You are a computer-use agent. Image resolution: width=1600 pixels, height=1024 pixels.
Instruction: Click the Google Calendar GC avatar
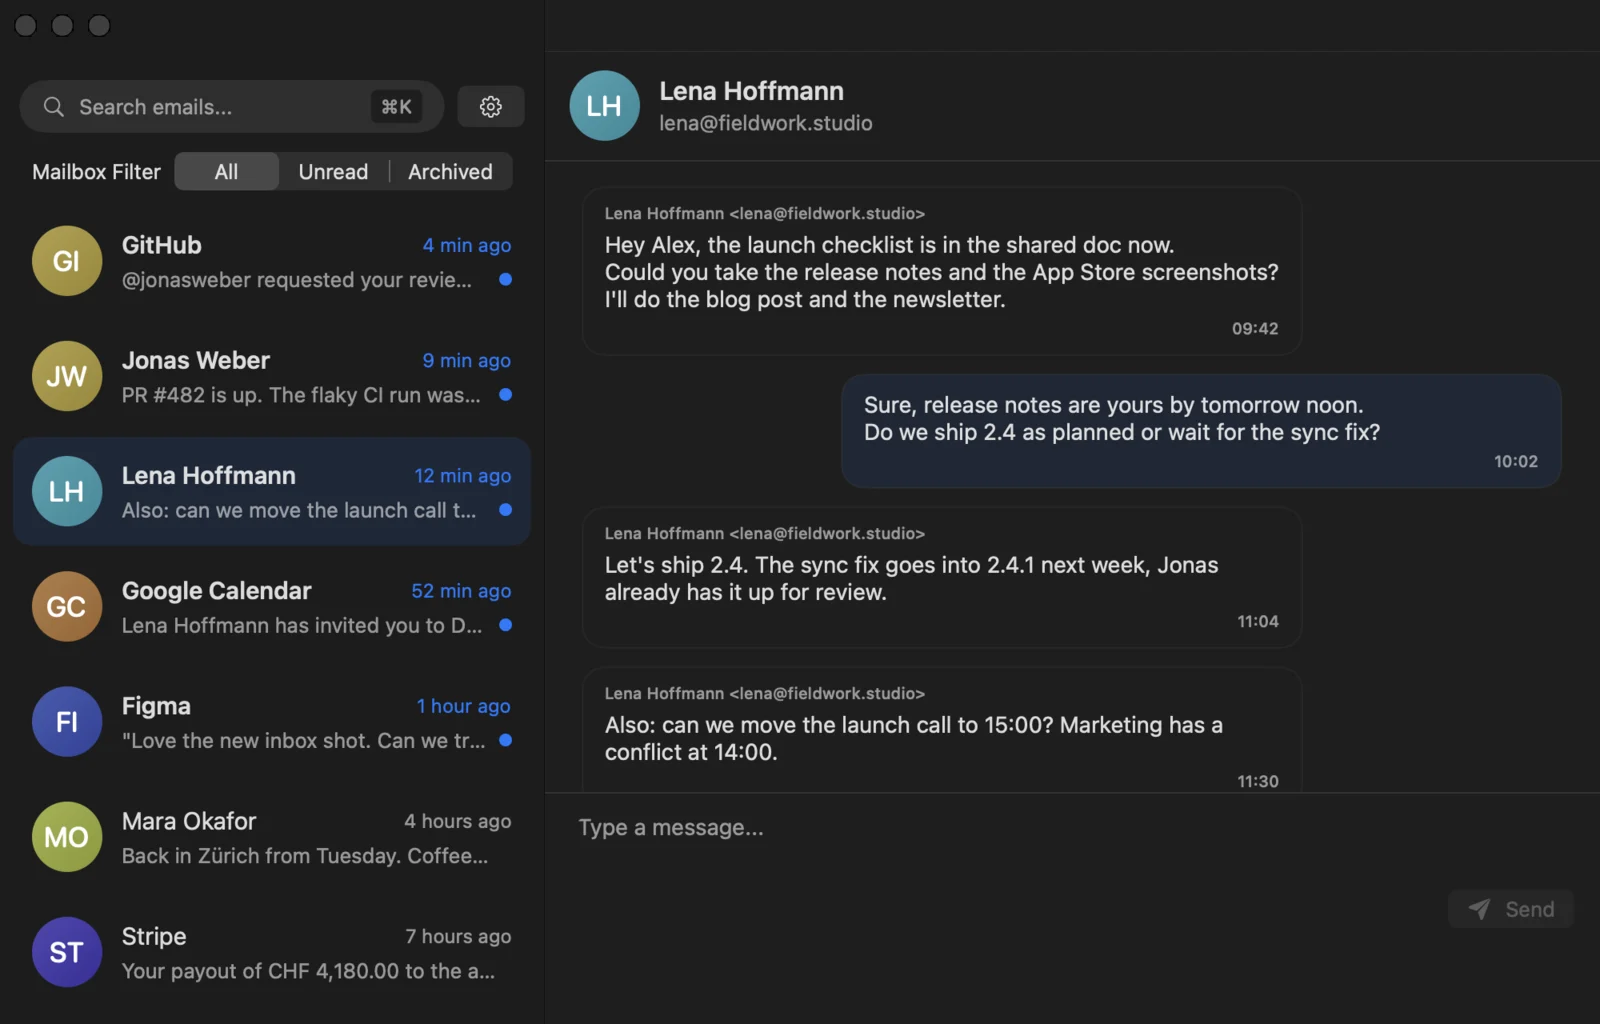pyautogui.click(x=67, y=606)
